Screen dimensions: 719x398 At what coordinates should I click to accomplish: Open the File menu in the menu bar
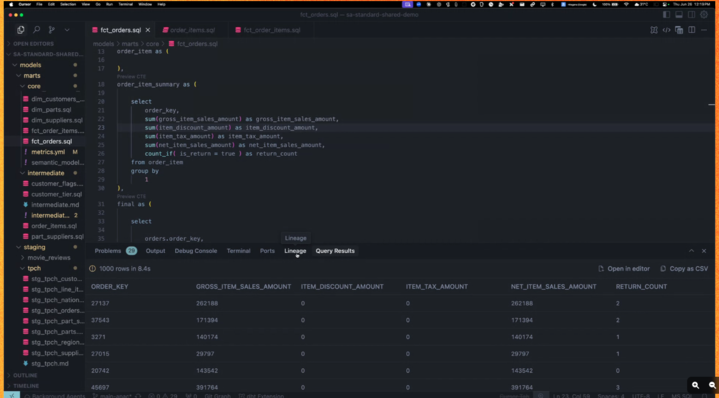[39, 4]
